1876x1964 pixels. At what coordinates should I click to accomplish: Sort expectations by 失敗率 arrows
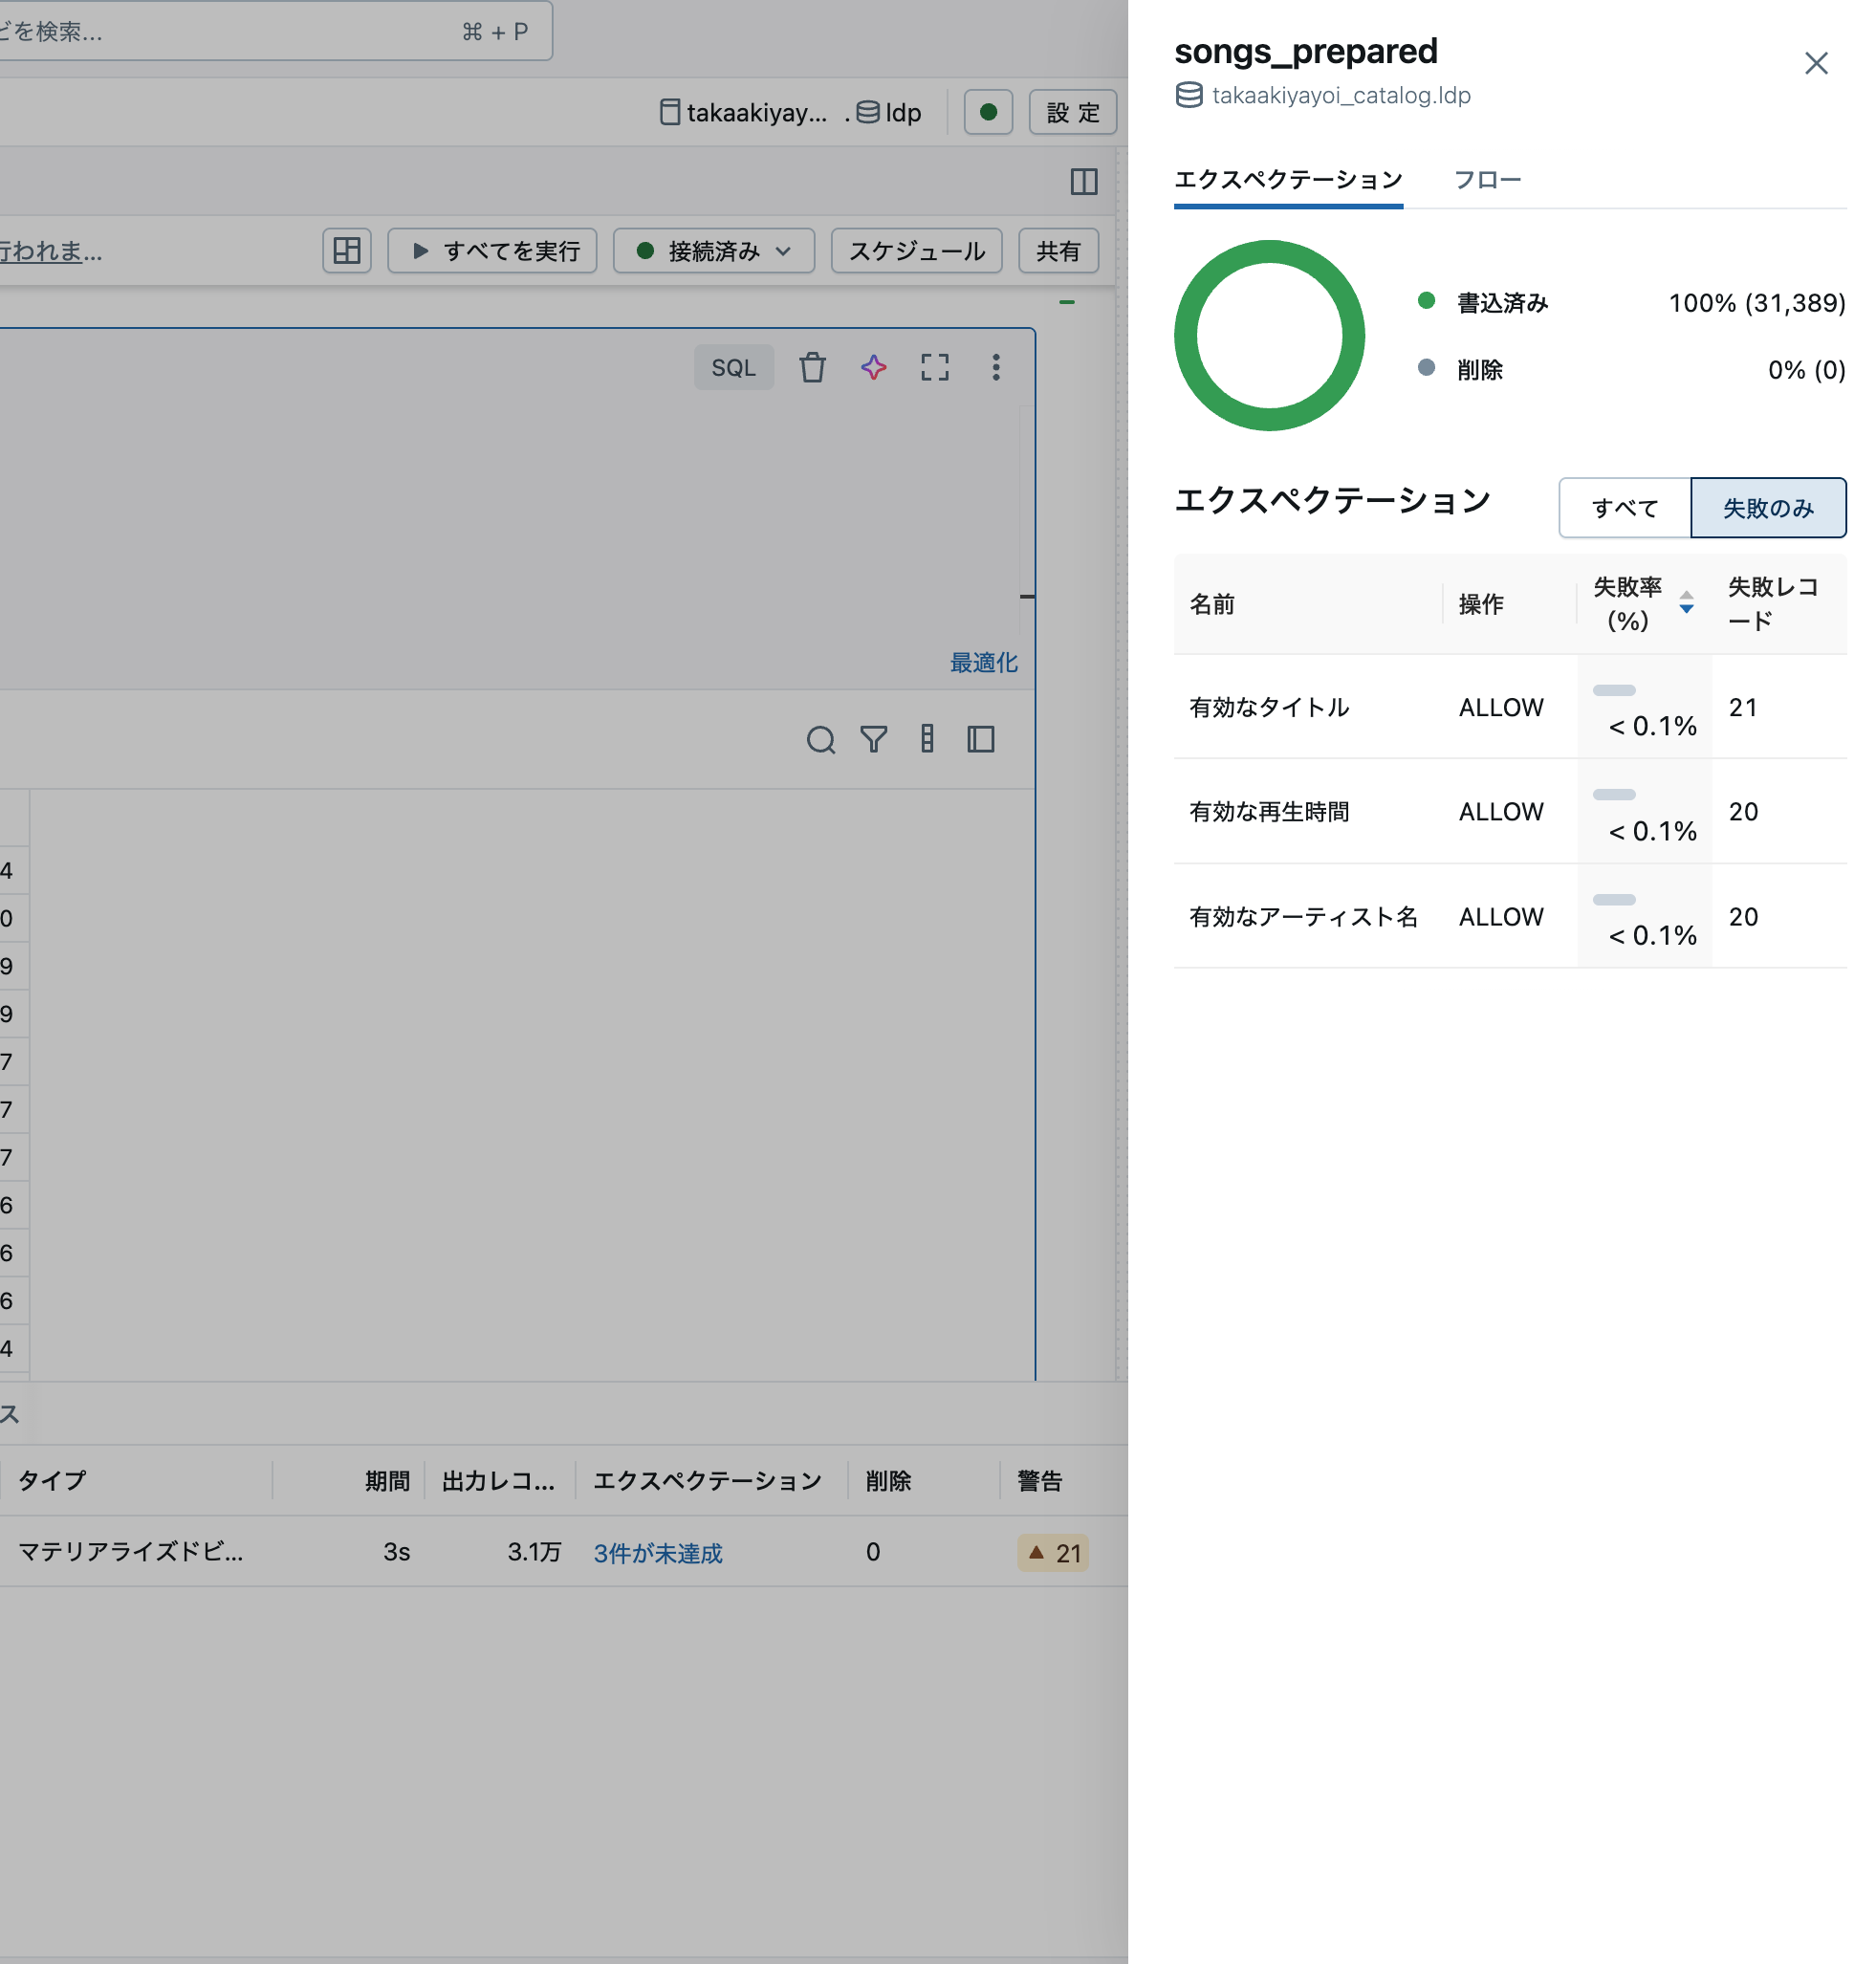coord(1686,604)
